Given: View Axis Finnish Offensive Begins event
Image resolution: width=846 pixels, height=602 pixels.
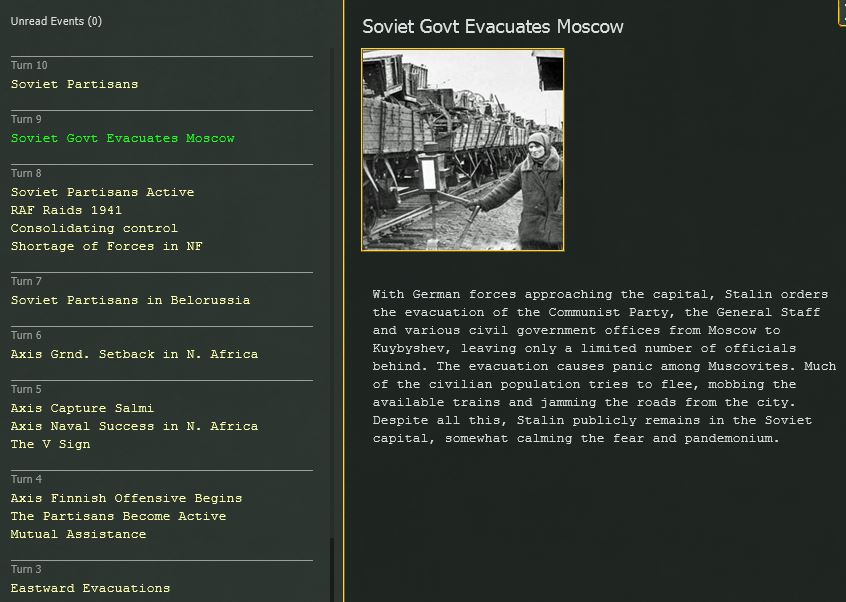Looking at the screenshot, I should click(x=126, y=498).
